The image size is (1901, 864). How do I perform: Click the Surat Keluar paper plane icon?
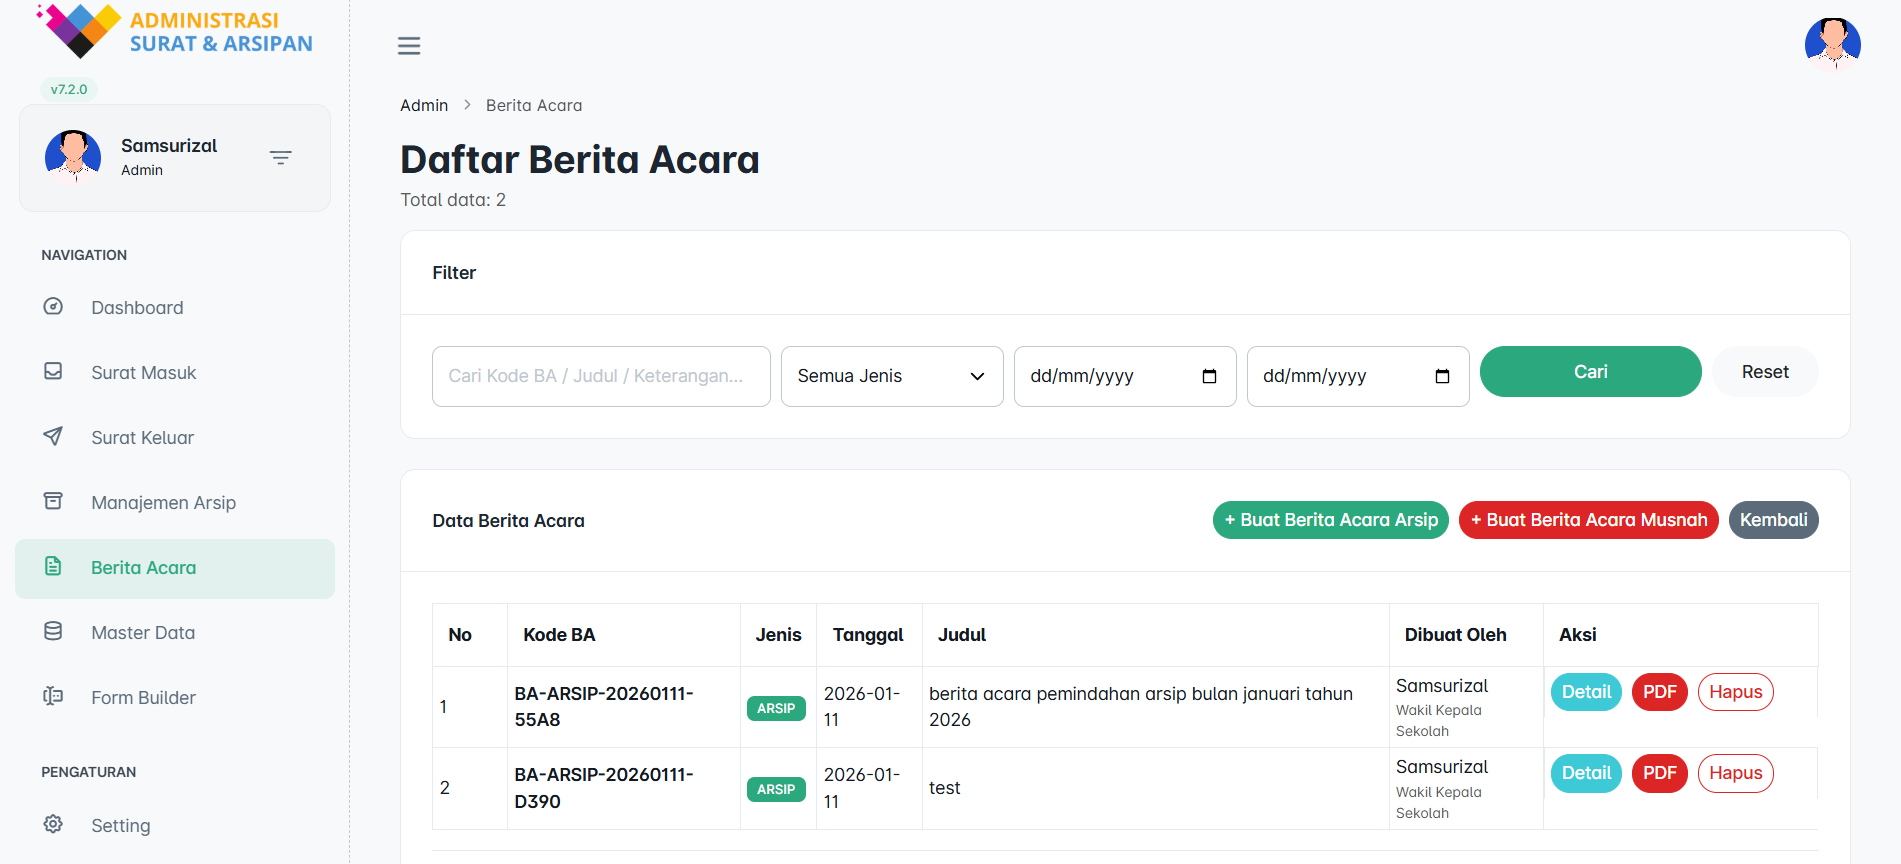[53, 437]
